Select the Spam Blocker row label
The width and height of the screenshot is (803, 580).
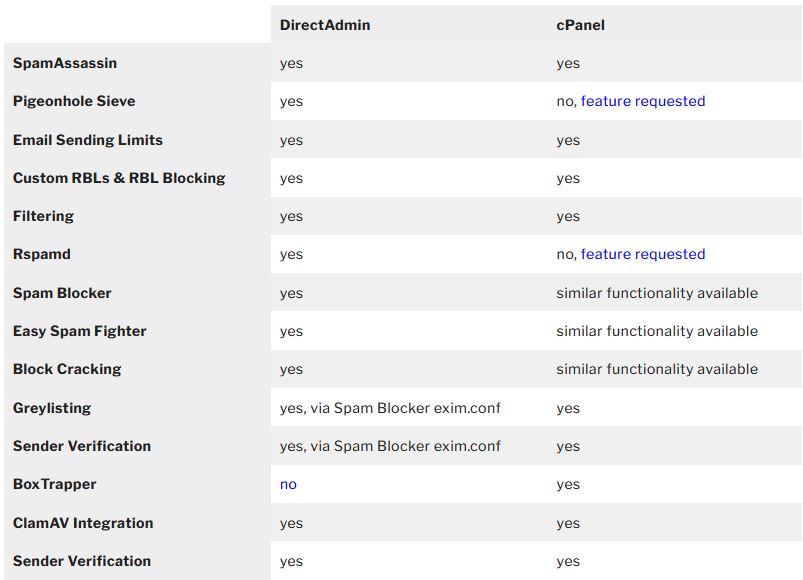[62, 293]
